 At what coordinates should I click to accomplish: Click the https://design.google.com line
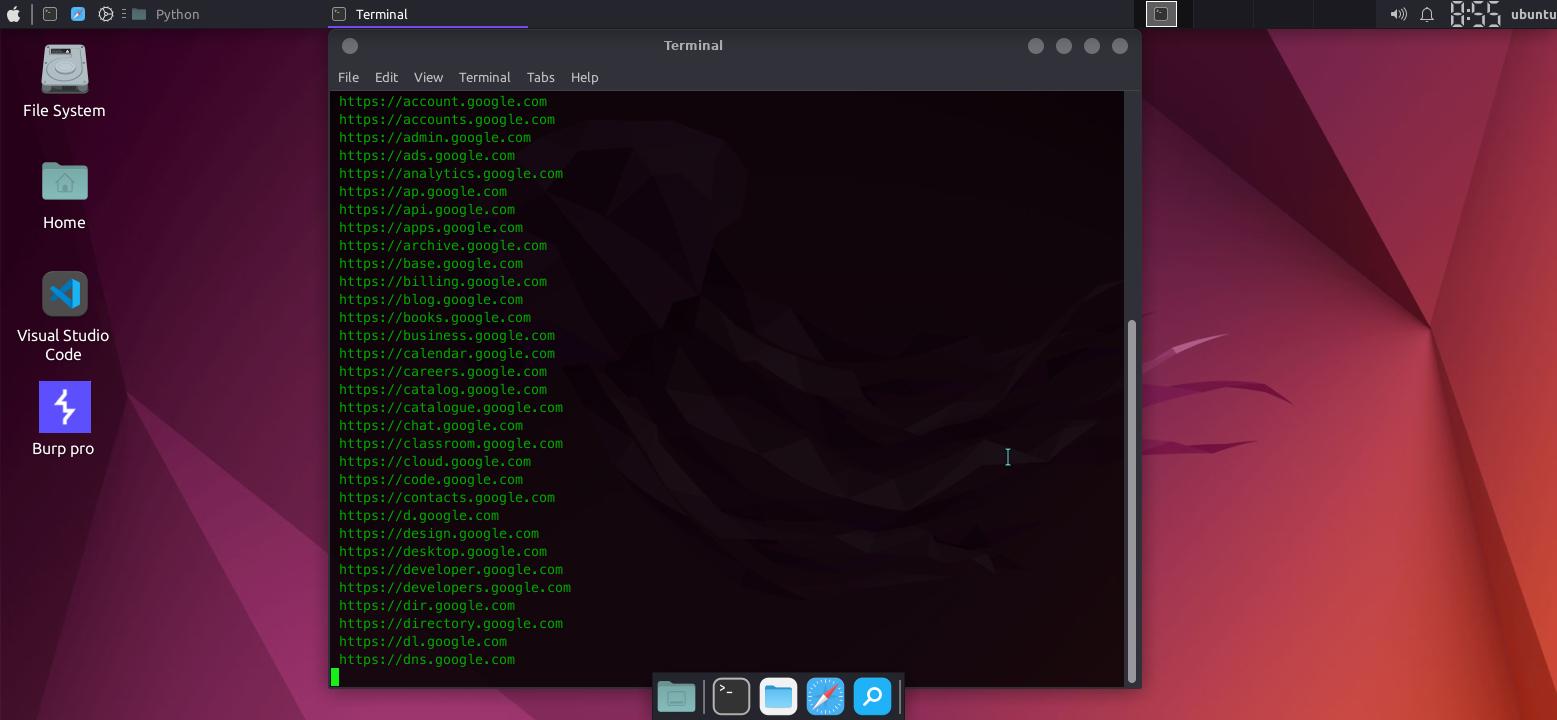coord(439,533)
